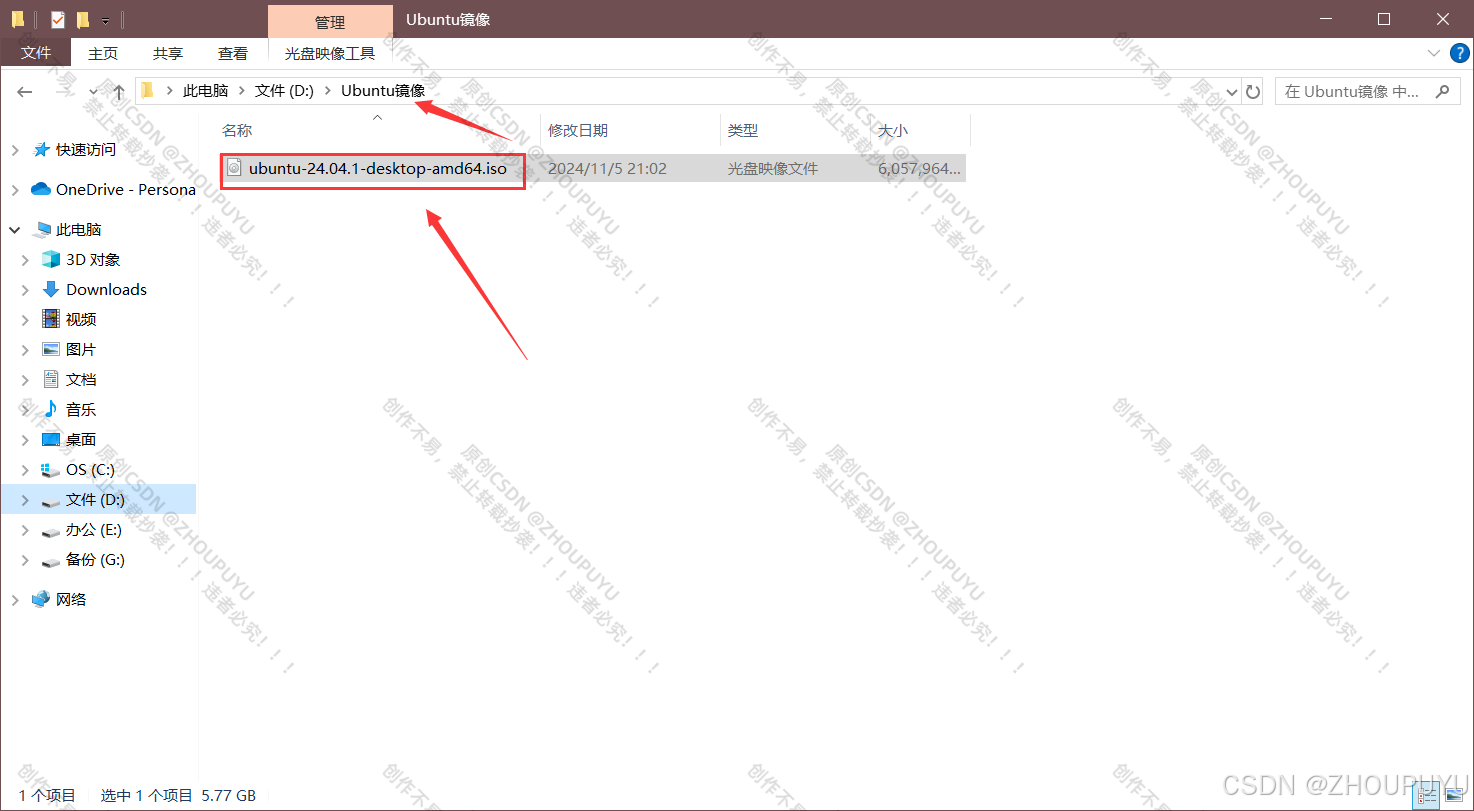The height and width of the screenshot is (811, 1474).
Task: Open ribbon help question mark icon
Action: click(x=1458, y=53)
